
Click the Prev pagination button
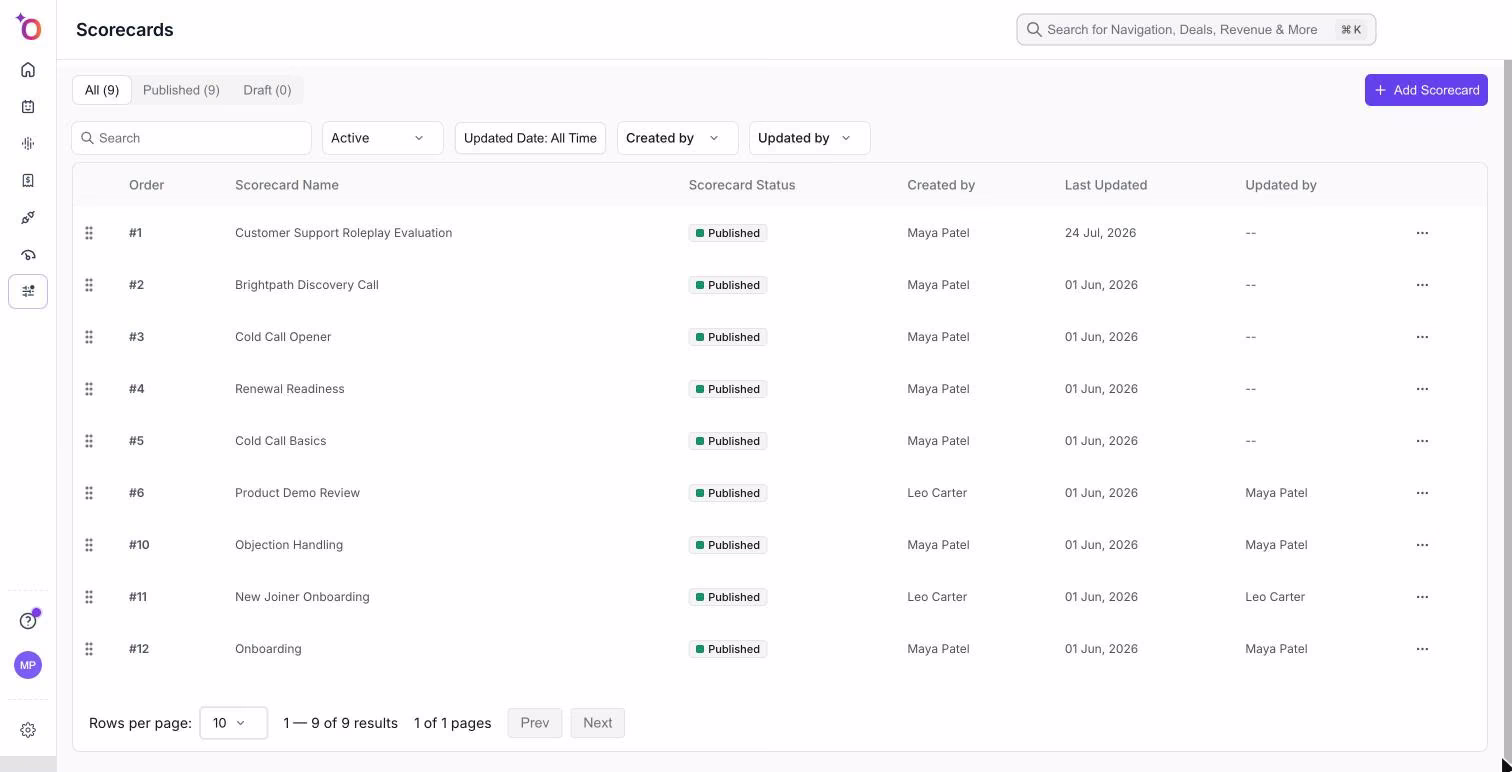pyautogui.click(x=534, y=723)
